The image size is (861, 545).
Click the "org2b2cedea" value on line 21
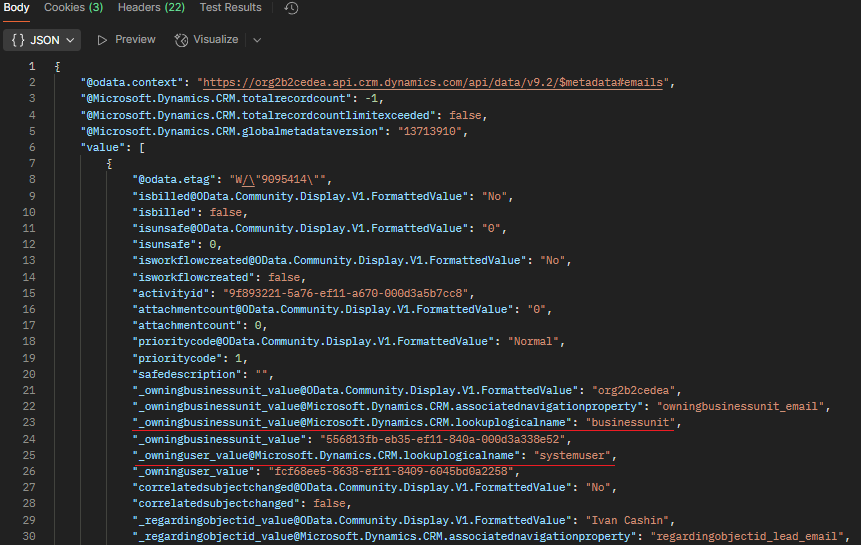point(633,390)
